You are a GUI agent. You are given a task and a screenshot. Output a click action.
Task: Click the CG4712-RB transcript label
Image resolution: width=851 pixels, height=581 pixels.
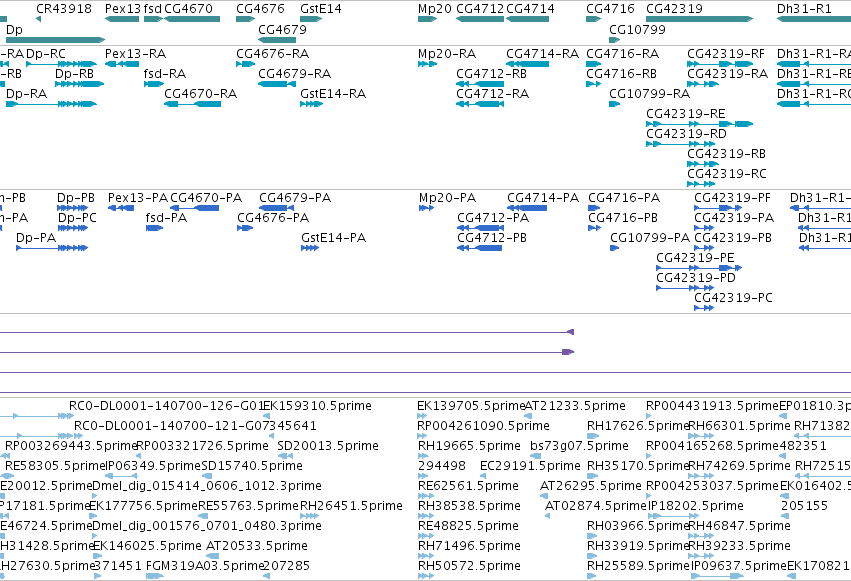point(491,74)
